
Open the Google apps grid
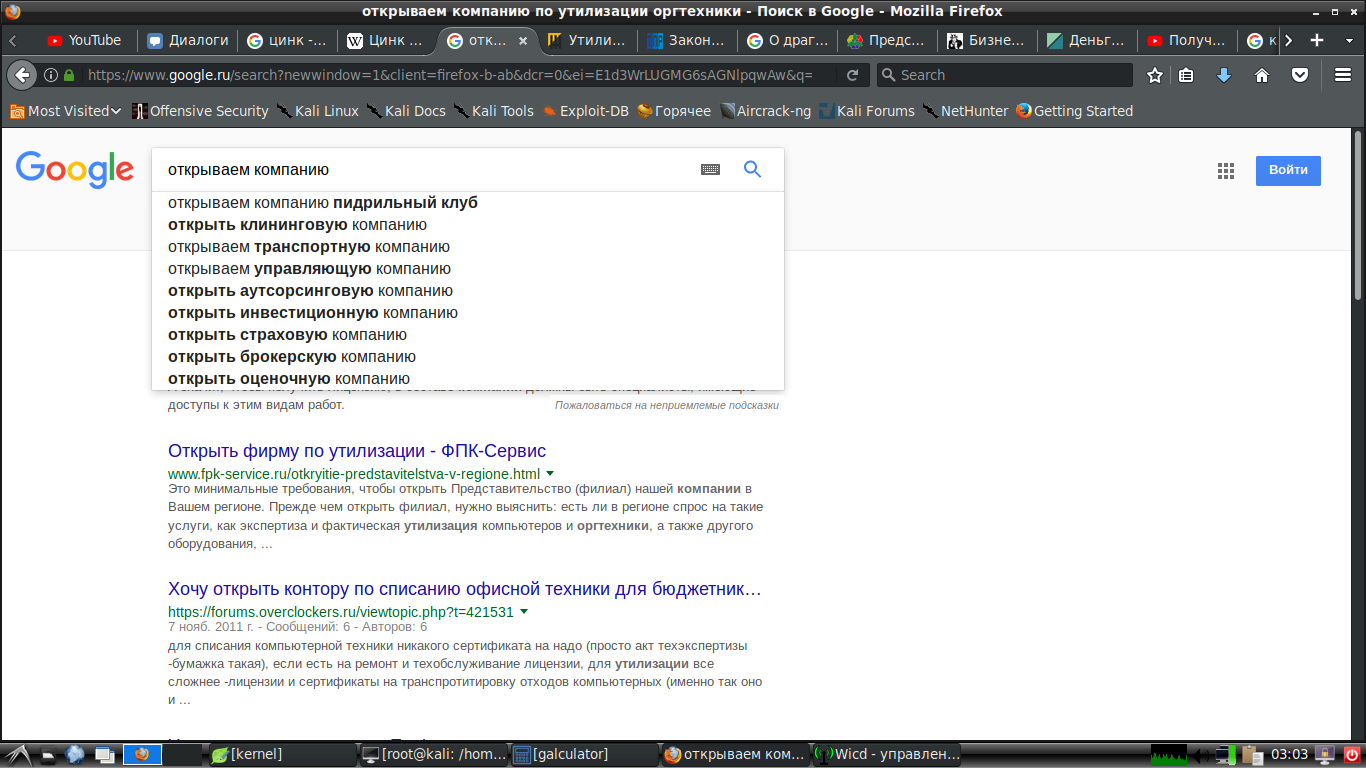pyautogui.click(x=1226, y=171)
